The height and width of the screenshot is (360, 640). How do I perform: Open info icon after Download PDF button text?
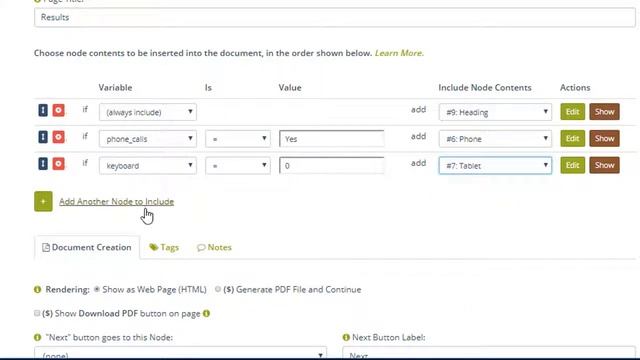(x=207, y=313)
